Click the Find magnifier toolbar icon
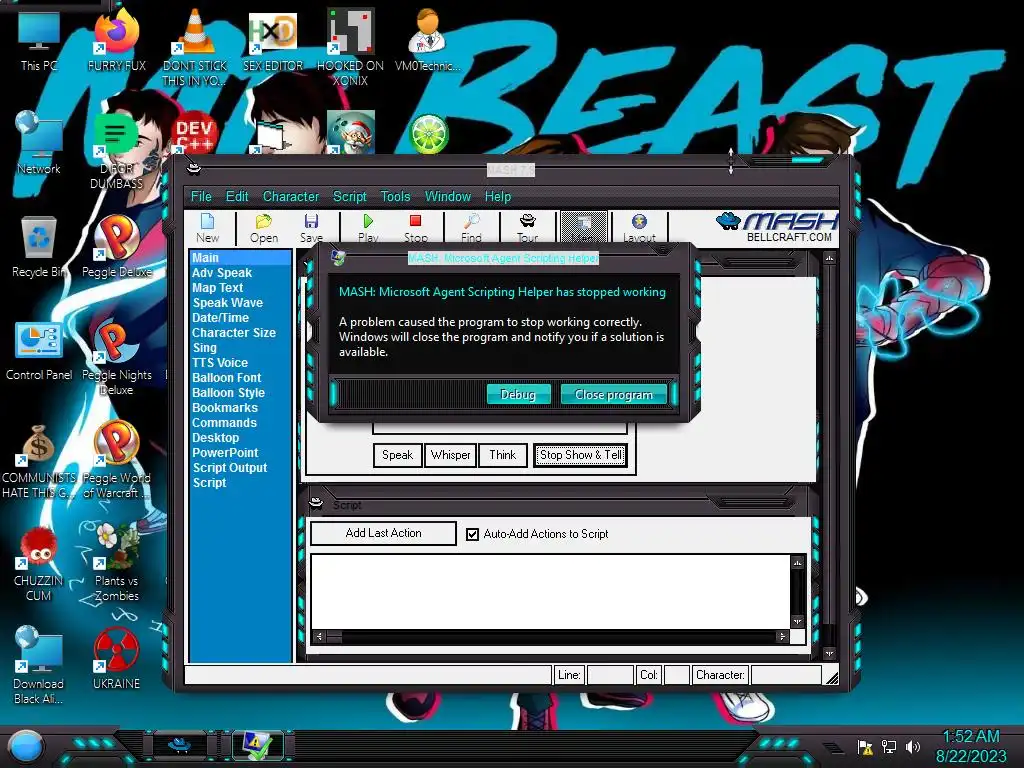The height and width of the screenshot is (768, 1024). [x=471, y=221]
